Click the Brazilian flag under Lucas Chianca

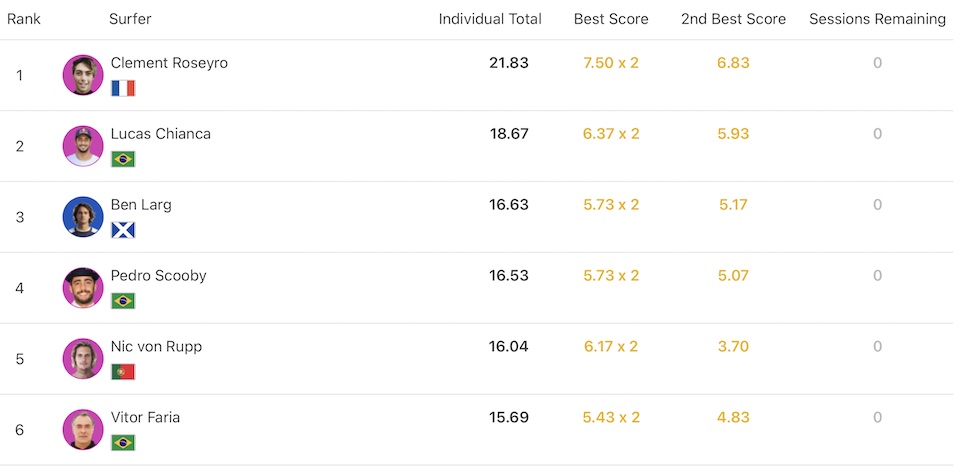click(123, 159)
